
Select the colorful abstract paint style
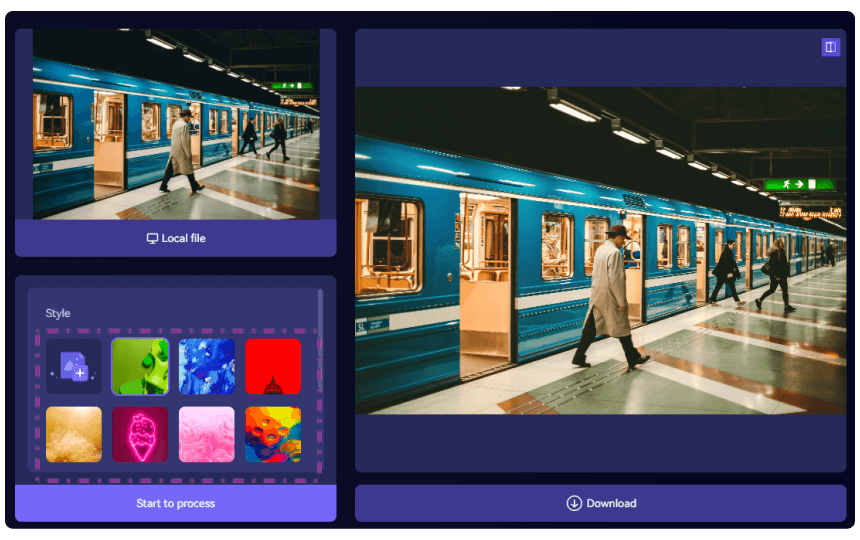273,434
